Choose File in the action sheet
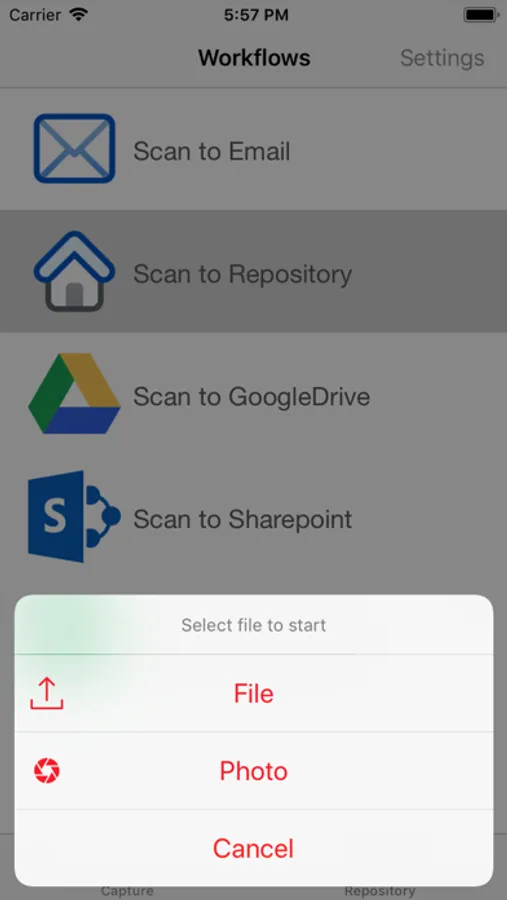The image size is (507, 900). (x=254, y=693)
